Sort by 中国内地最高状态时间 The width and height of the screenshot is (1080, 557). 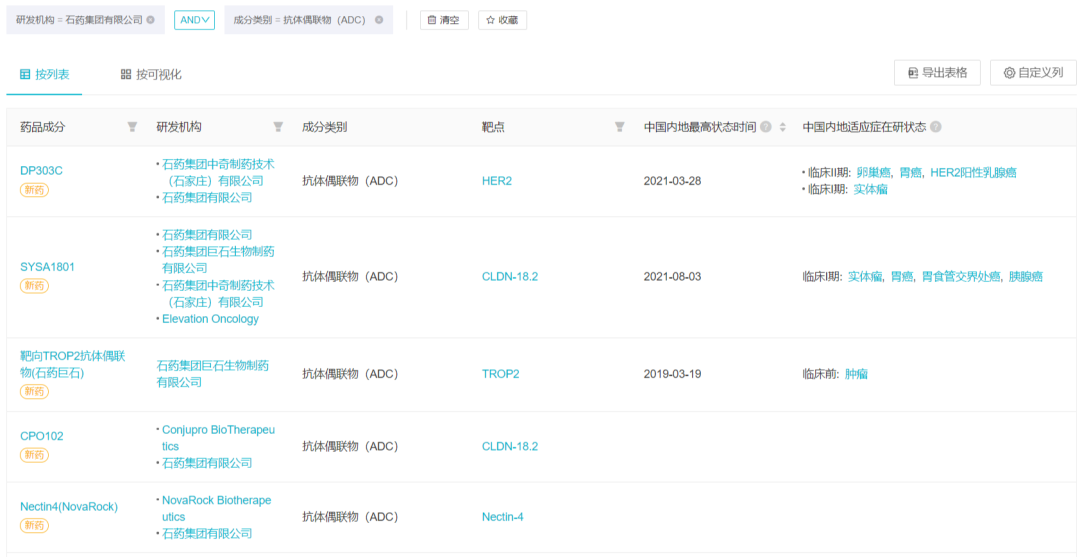click(x=782, y=127)
